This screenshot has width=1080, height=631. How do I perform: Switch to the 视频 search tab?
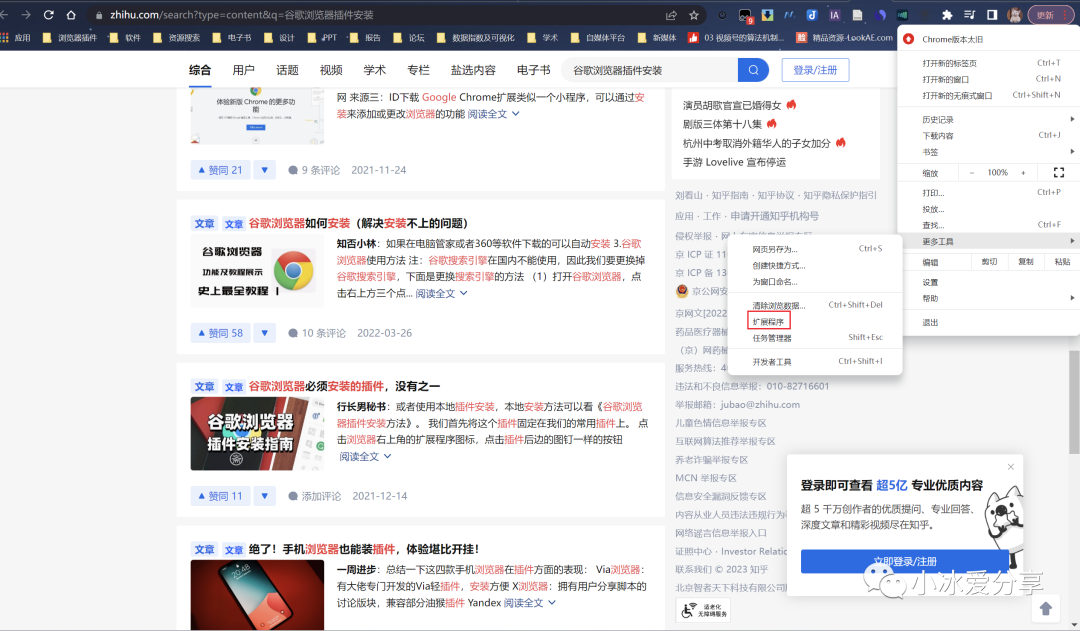point(331,70)
